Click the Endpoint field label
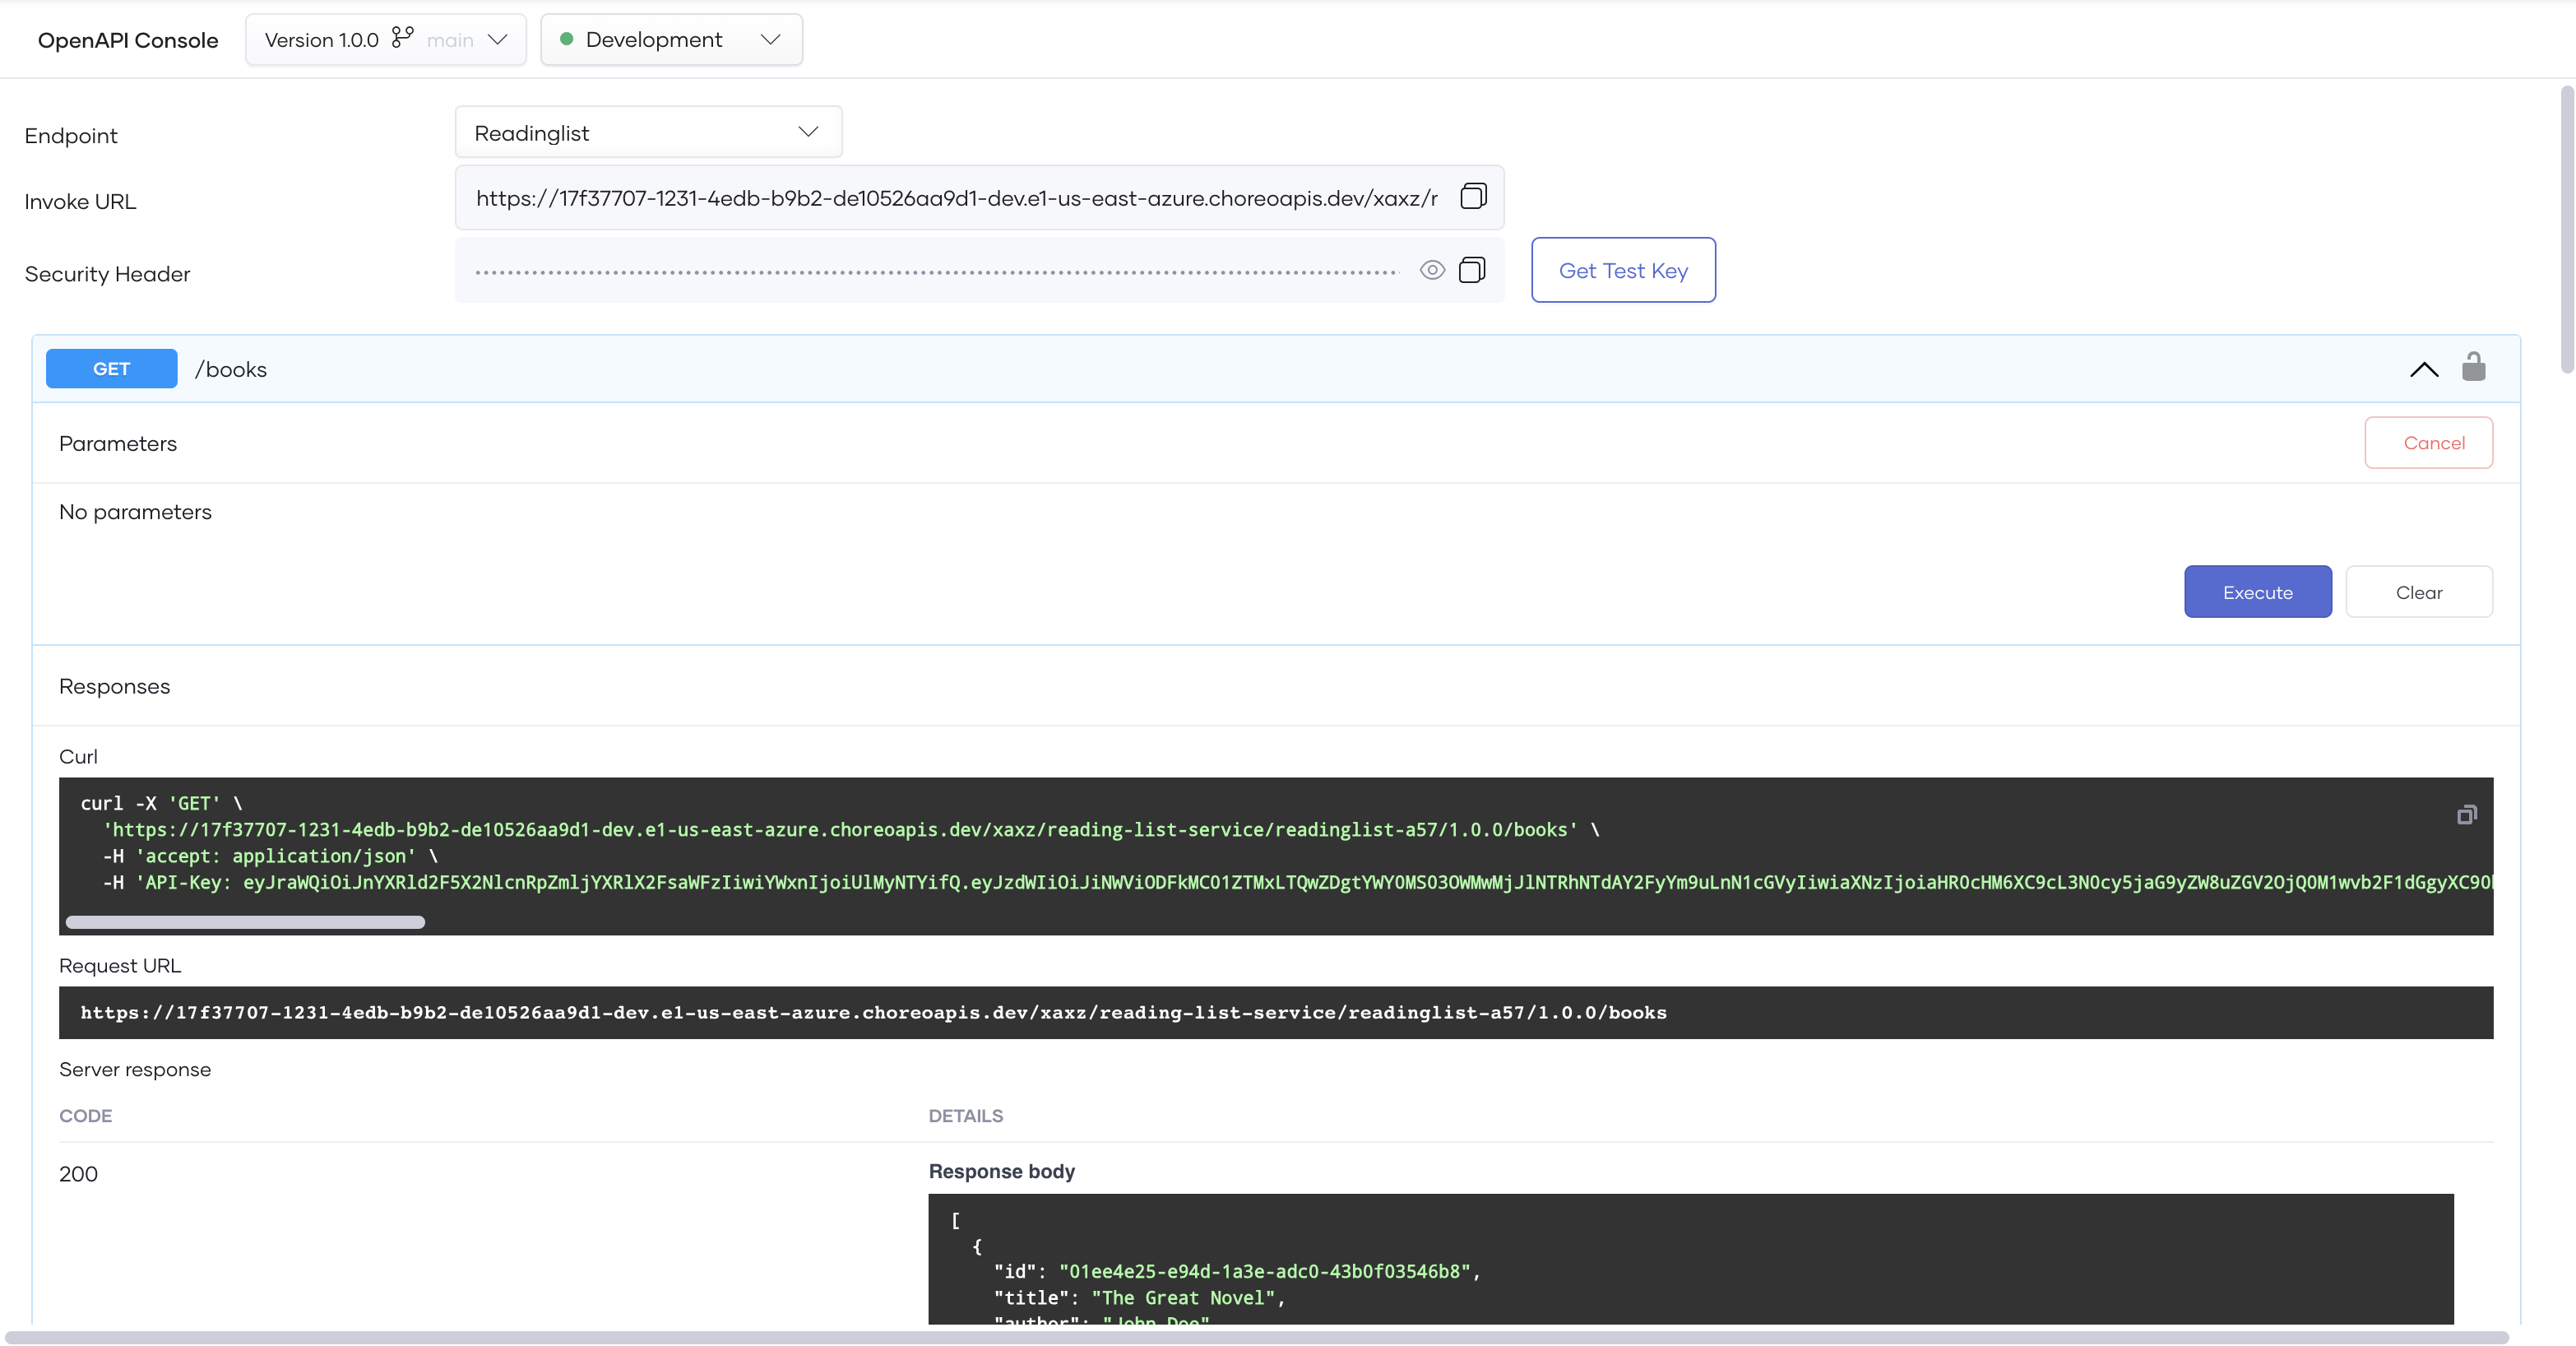The image size is (2576, 1346). click(x=71, y=136)
